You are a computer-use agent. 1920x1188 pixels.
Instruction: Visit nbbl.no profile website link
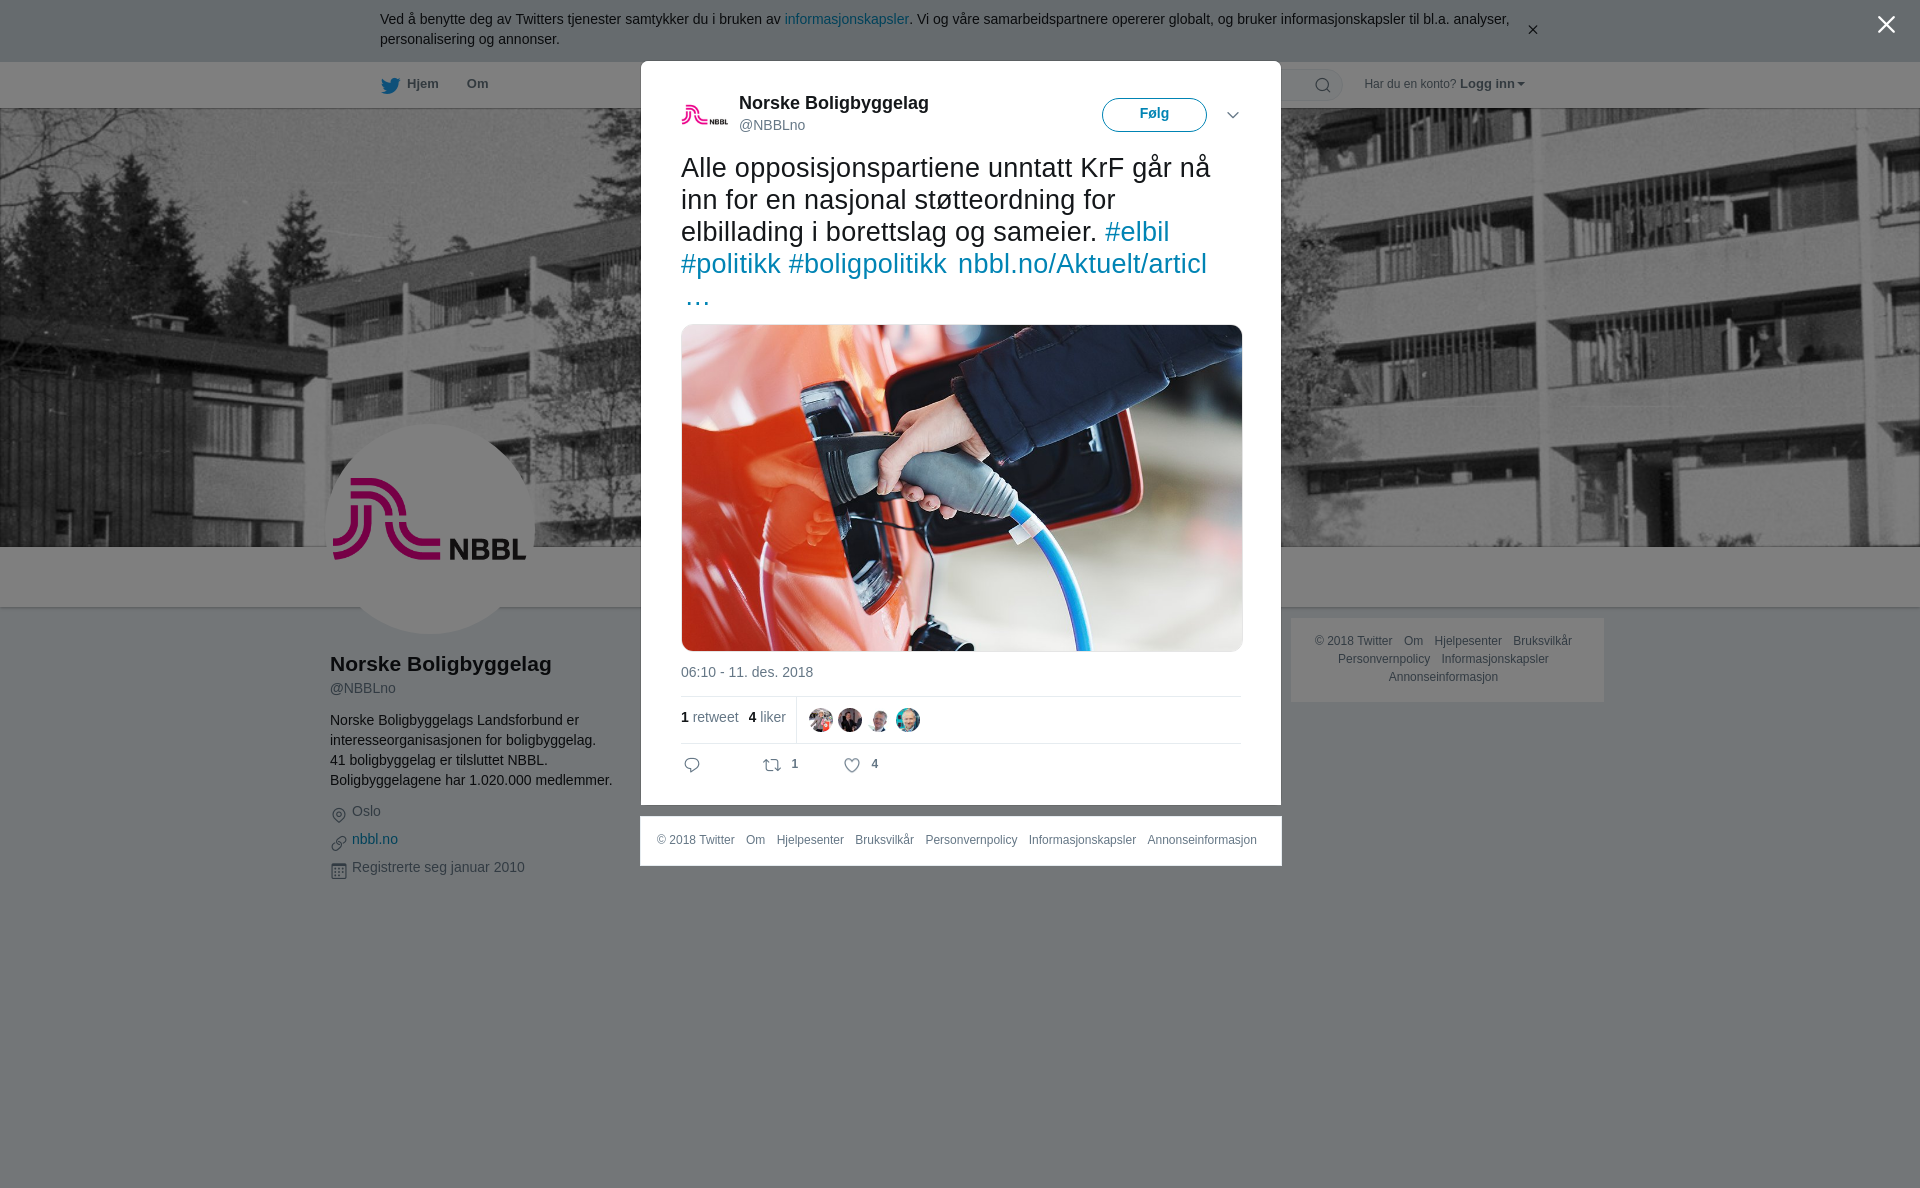click(x=375, y=839)
